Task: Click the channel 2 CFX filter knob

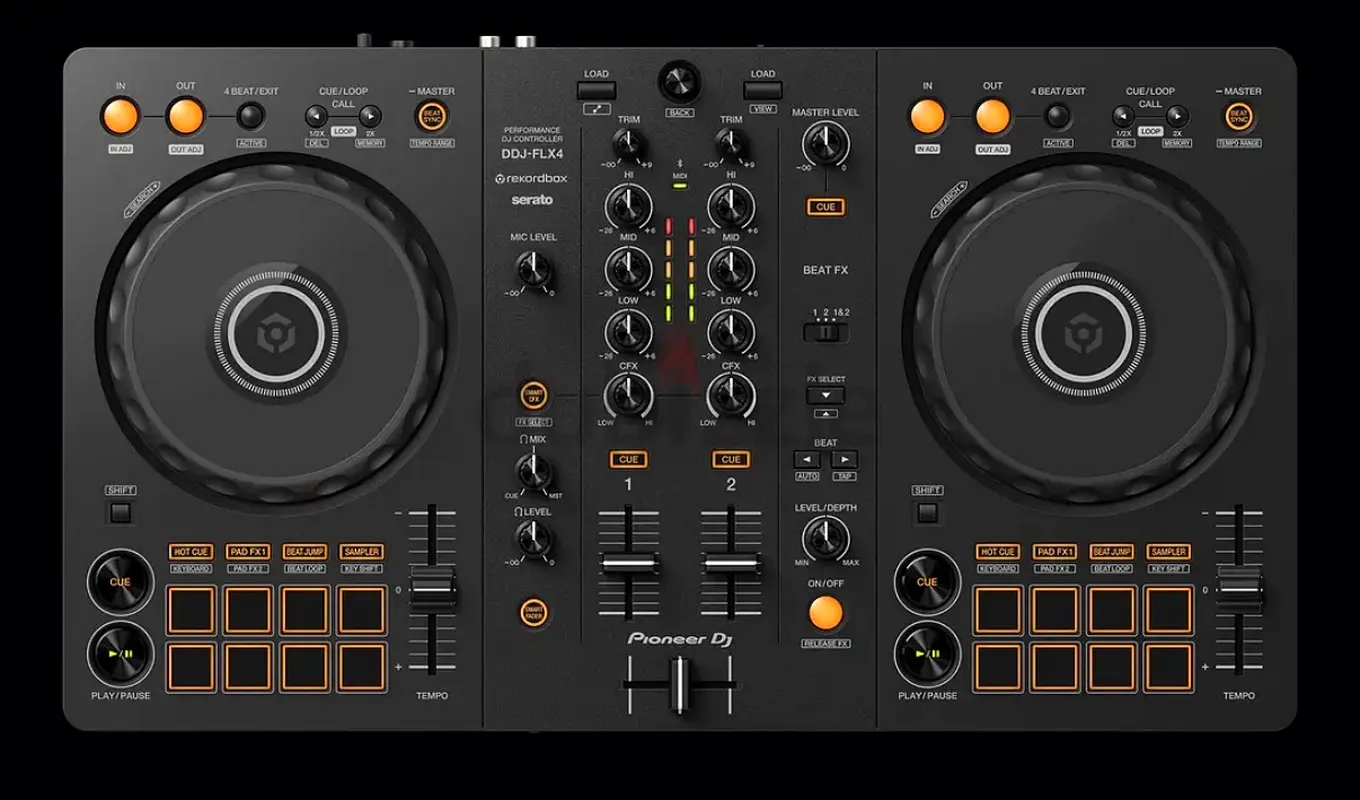Action: (x=731, y=395)
